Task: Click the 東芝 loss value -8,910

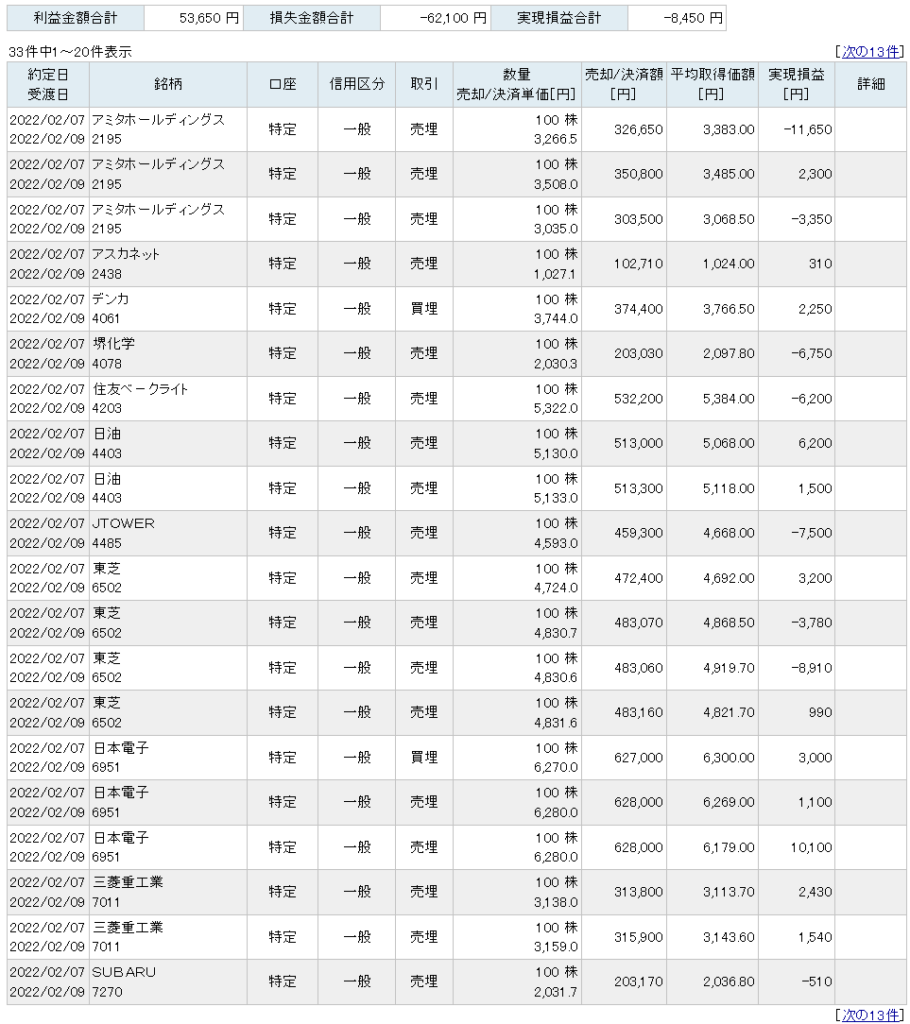Action: click(x=811, y=668)
